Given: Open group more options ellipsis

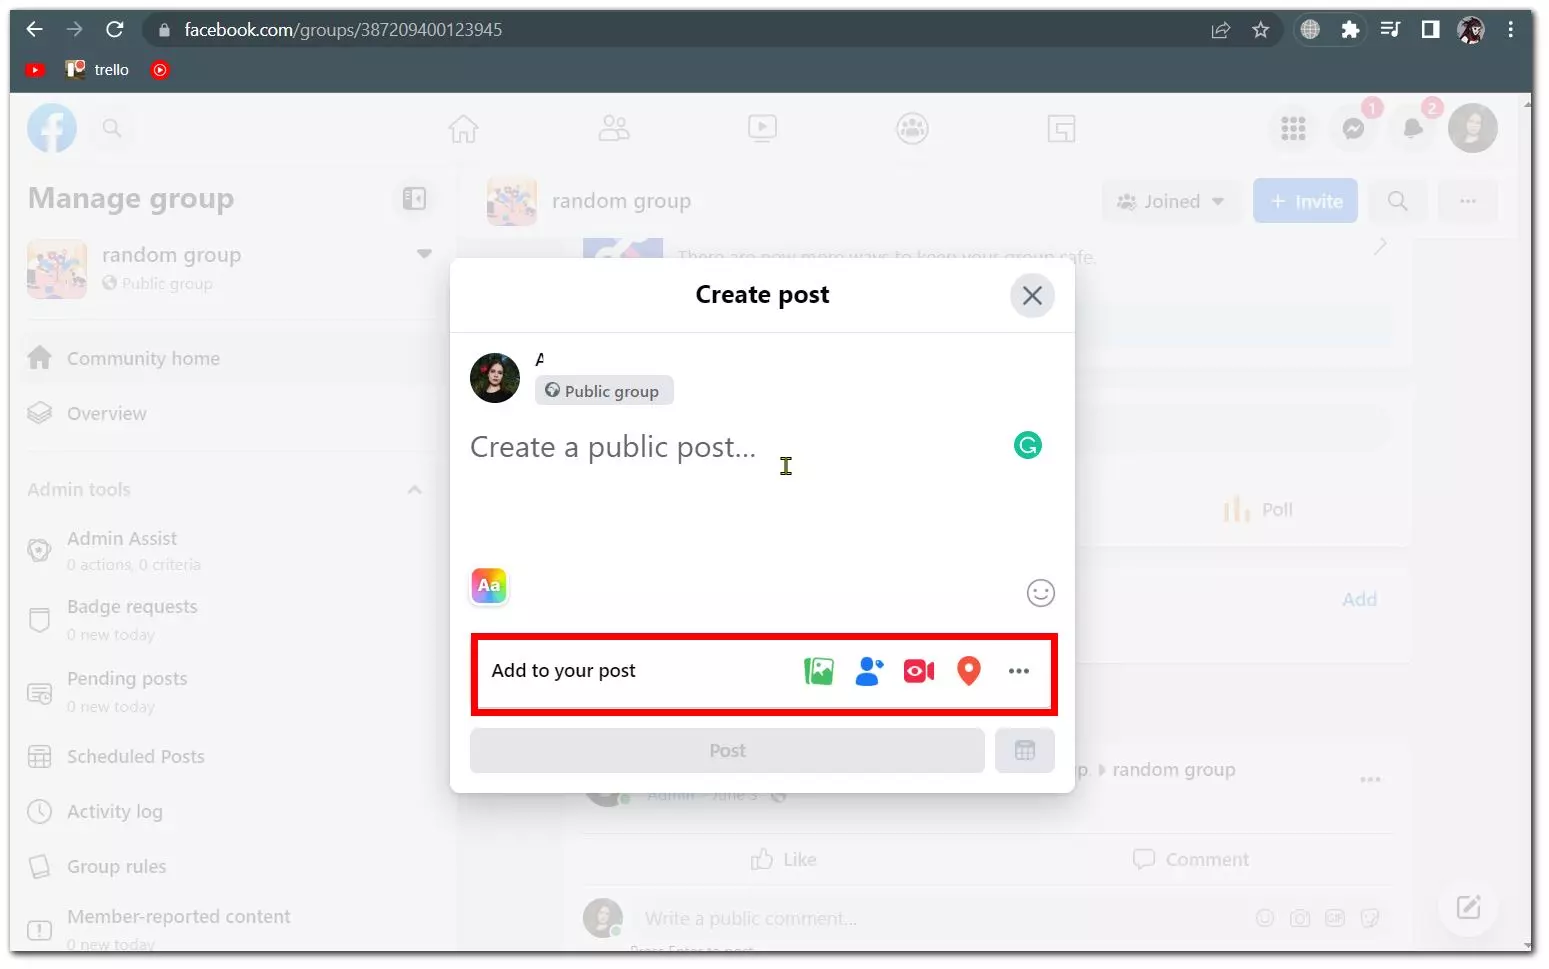Looking at the screenshot, I should [x=1467, y=201].
